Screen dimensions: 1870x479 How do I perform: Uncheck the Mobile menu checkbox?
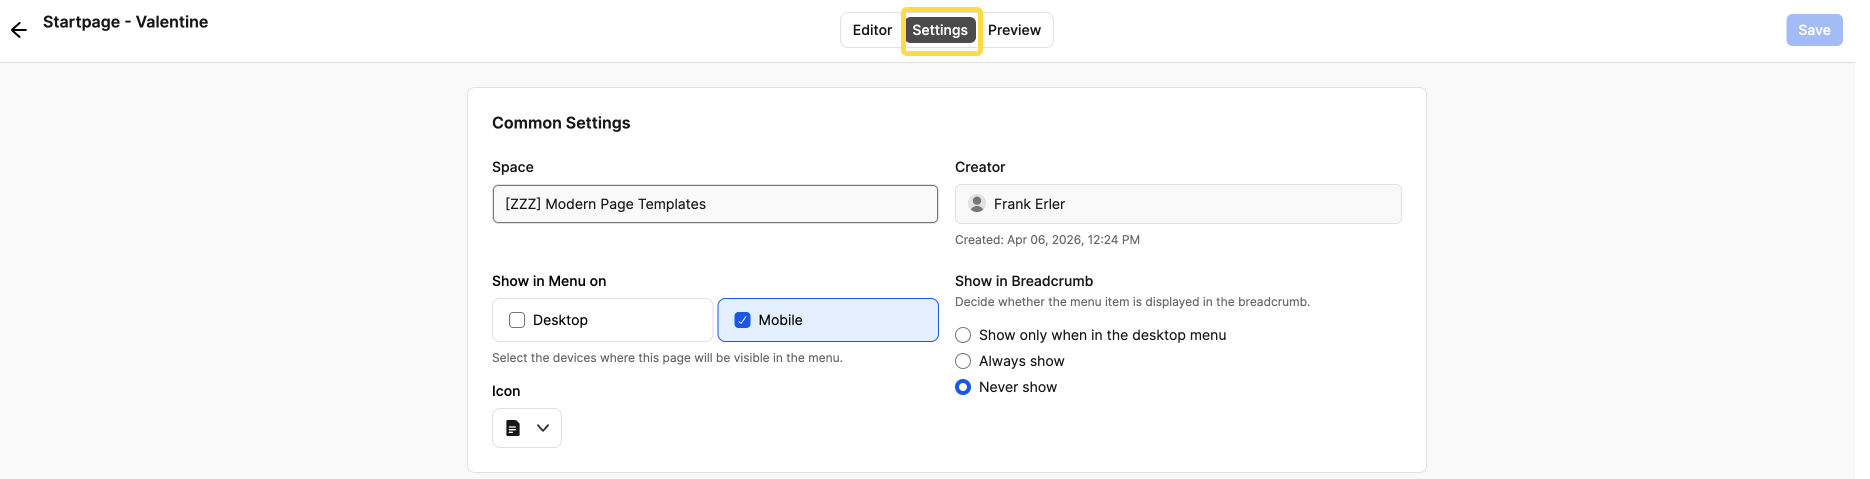click(x=742, y=320)
